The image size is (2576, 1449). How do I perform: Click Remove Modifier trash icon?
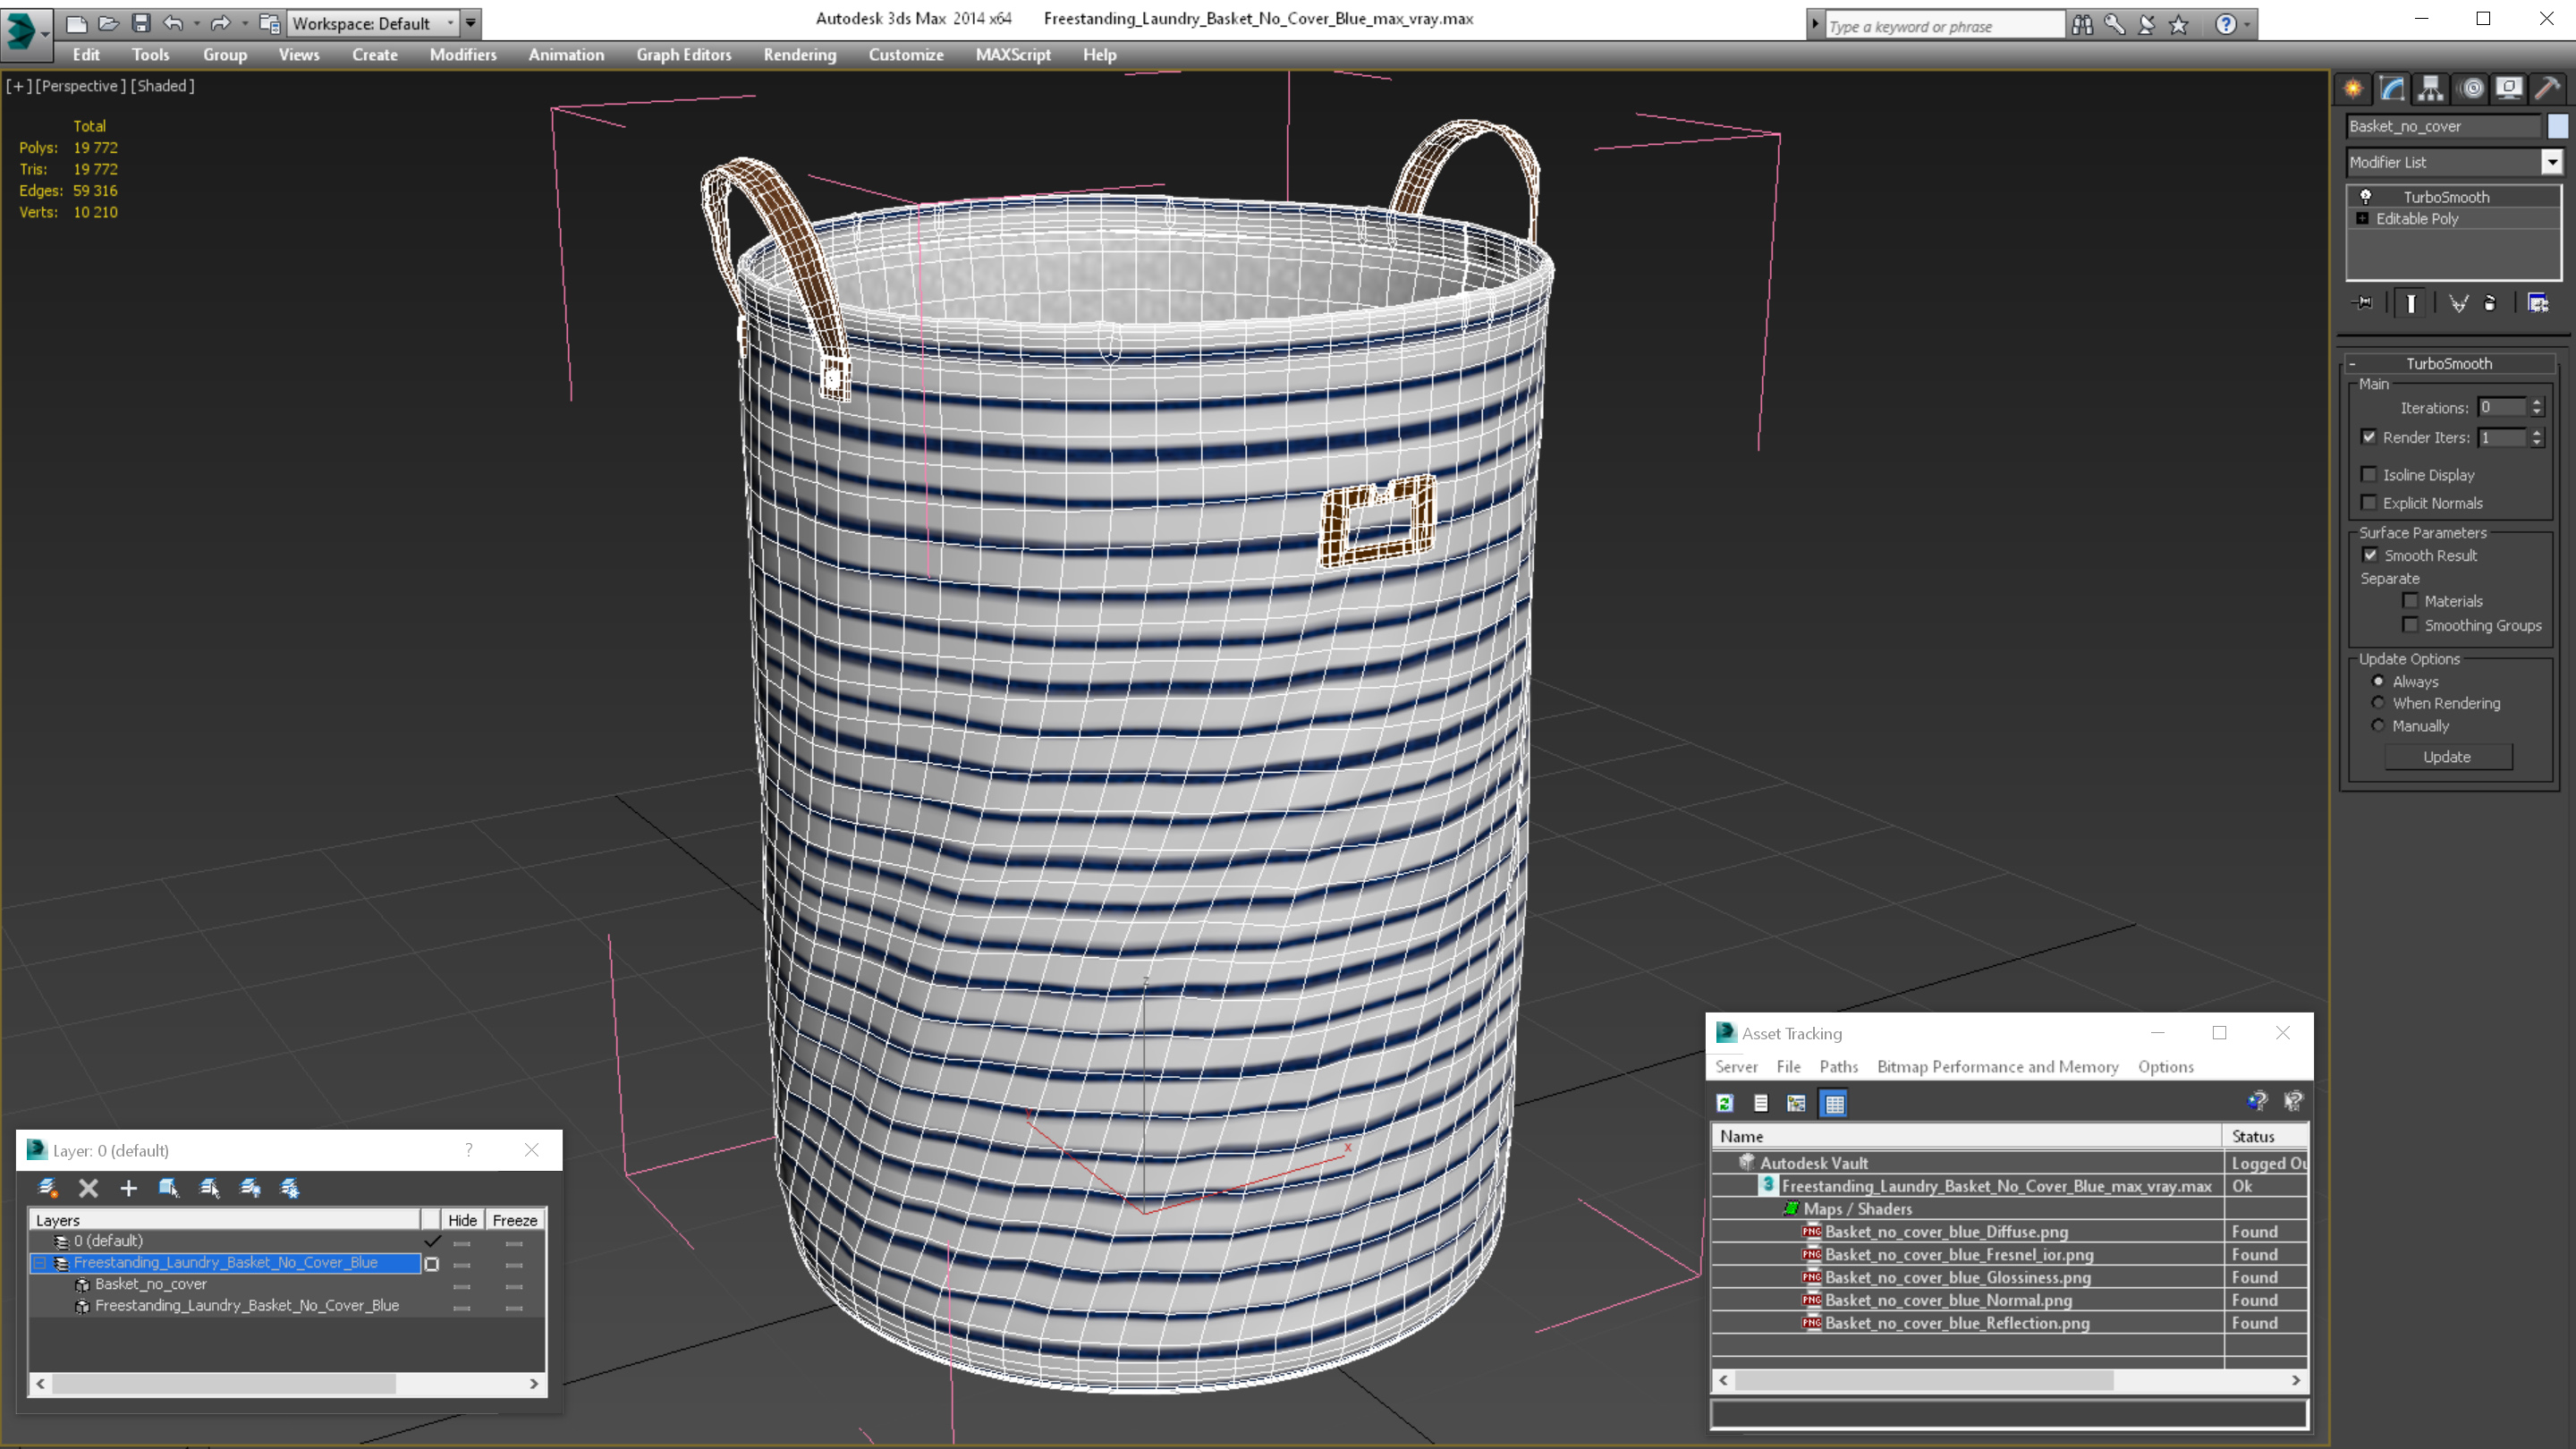[2490, 303]
